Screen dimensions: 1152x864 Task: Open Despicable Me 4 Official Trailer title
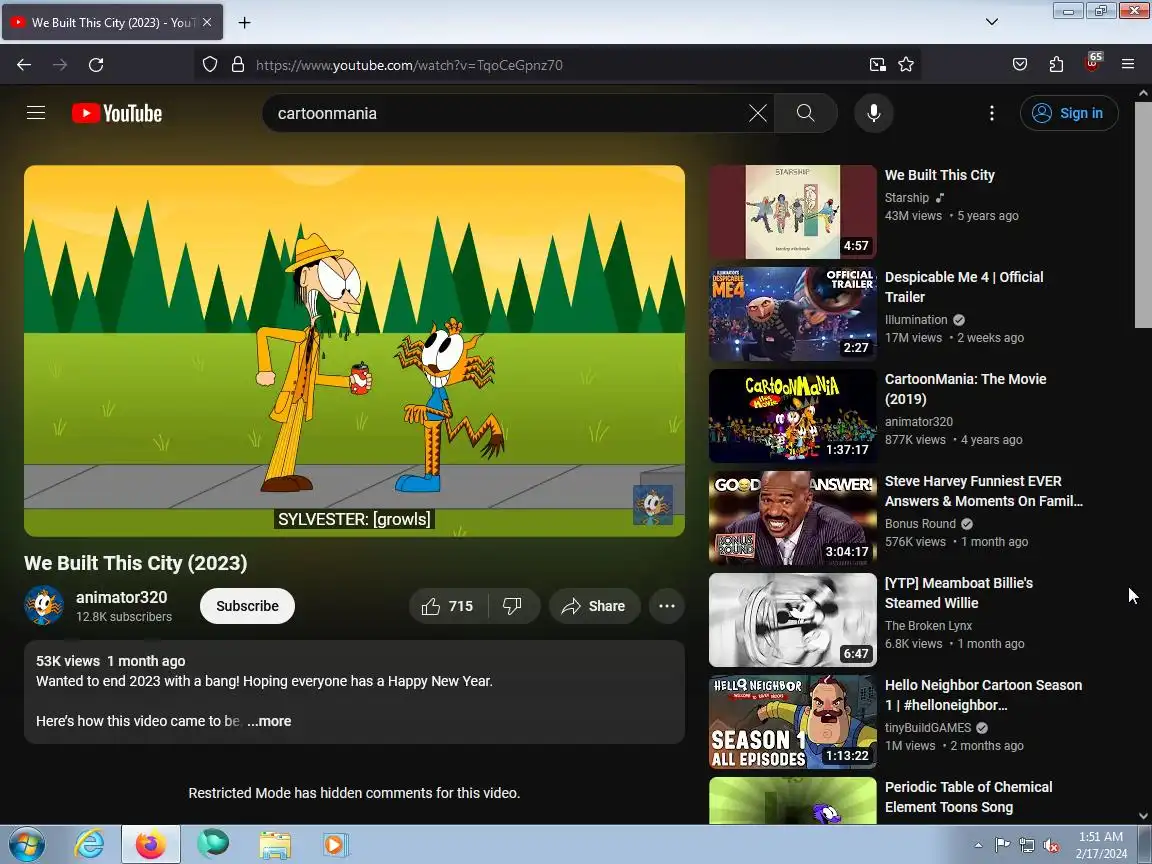pyautogui.click(x=964, y=287)
